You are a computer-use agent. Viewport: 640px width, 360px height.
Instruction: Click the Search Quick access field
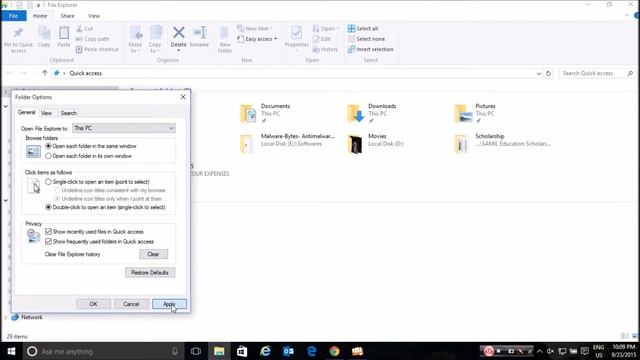pos(597,73)
